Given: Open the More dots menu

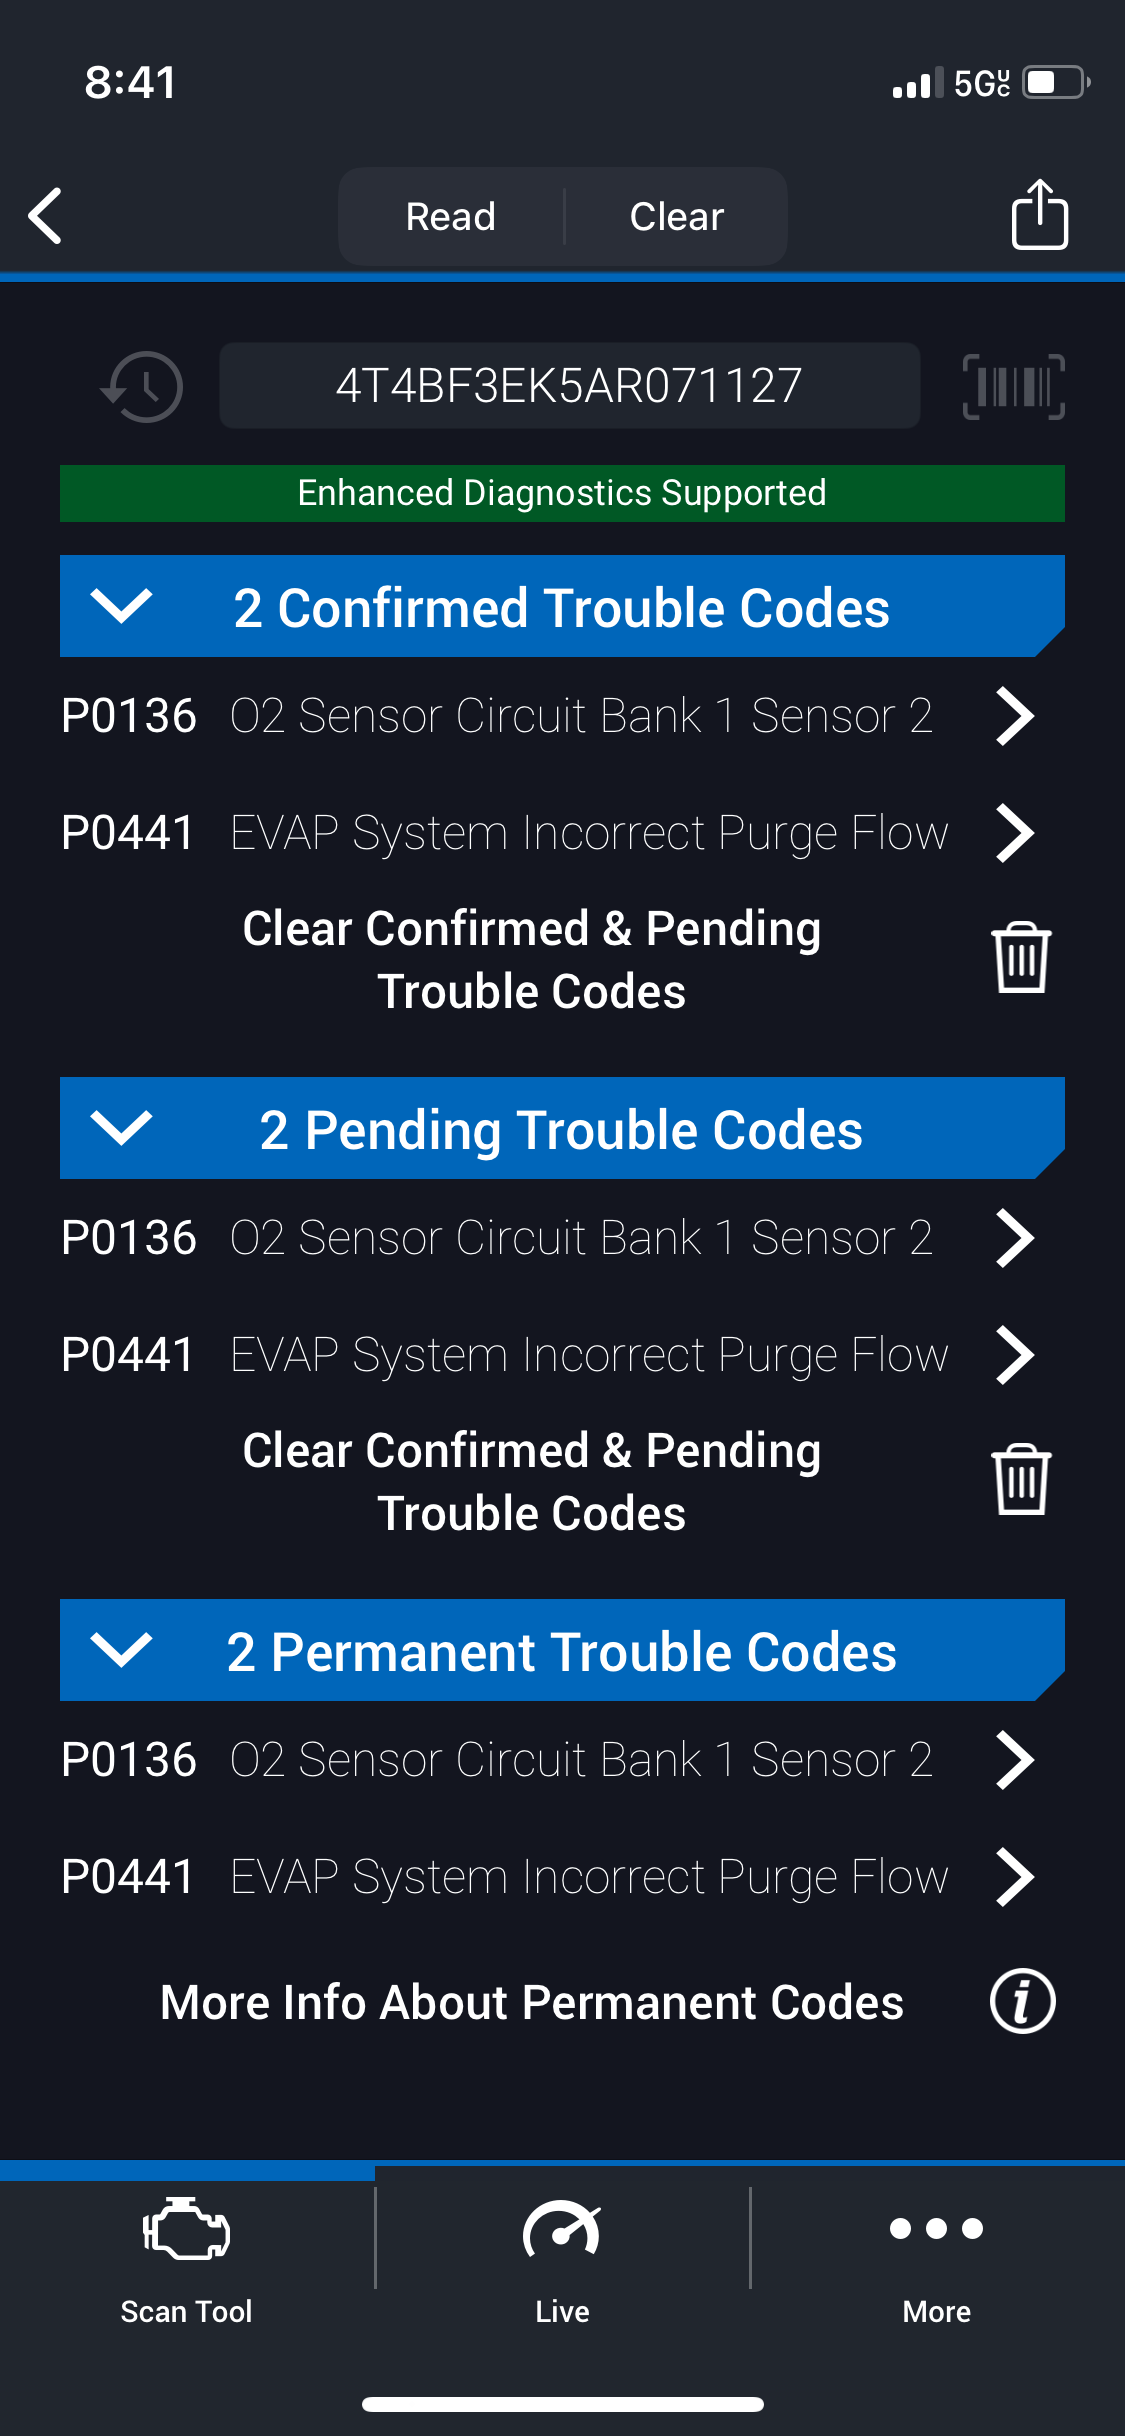Looking at the screenshot, I should [936, 2229].
